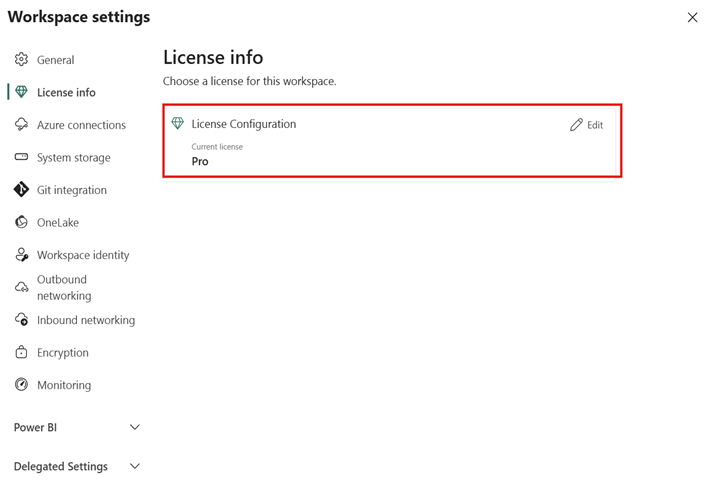Expand the Power BI section chevron
Screen dimensions: 714x498
[135, 427]
